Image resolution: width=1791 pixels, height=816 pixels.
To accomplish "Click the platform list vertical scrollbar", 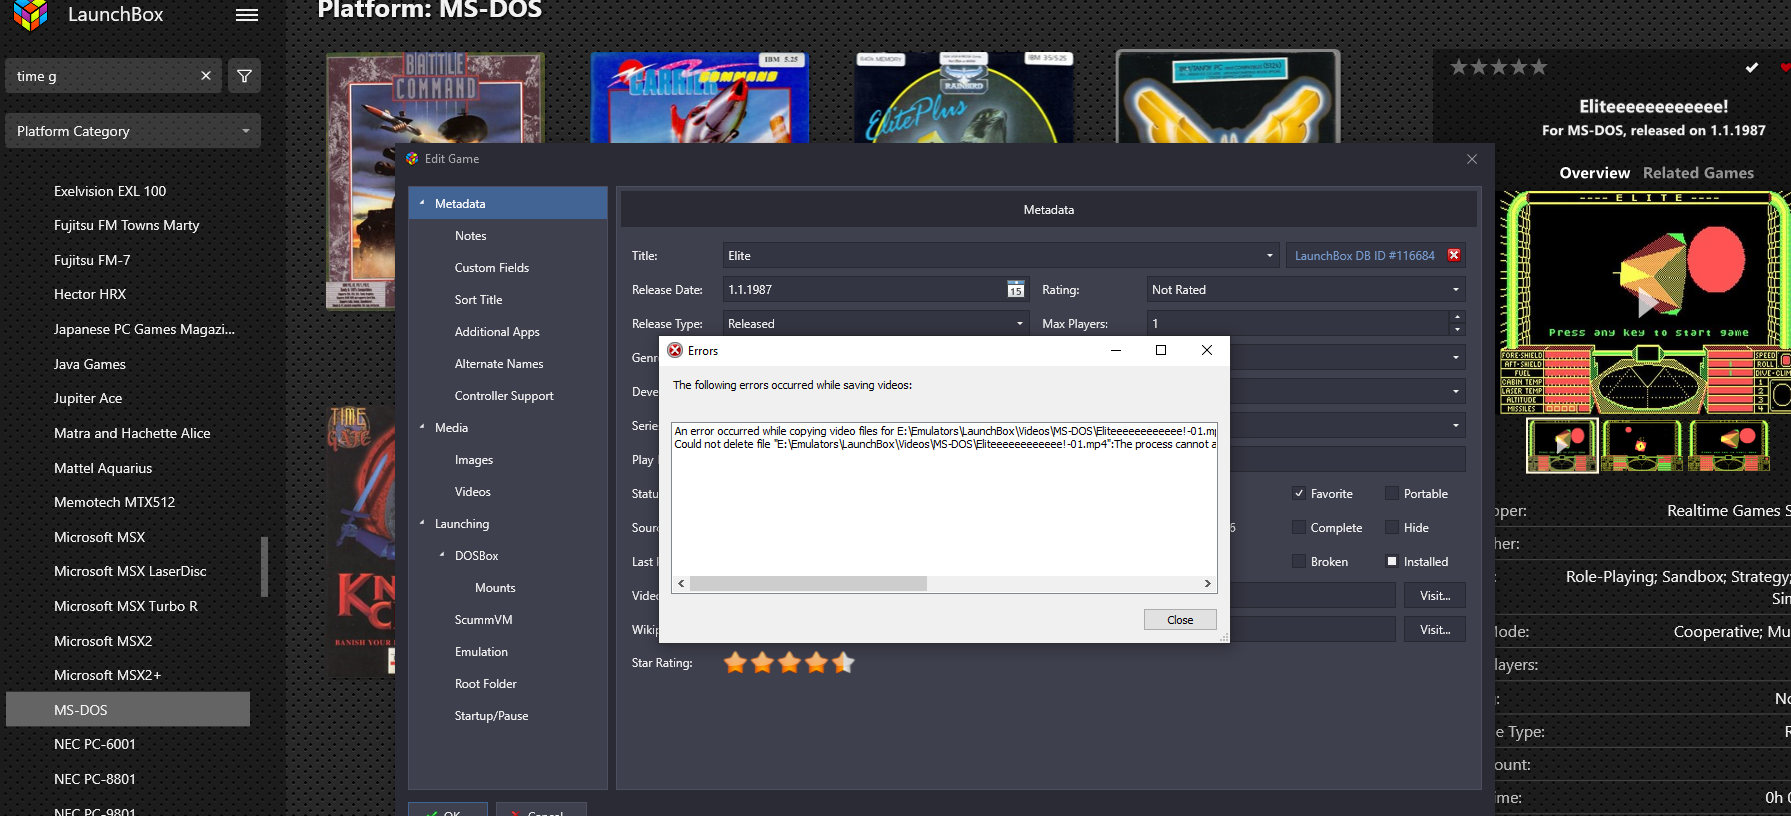I will (264, 566).
